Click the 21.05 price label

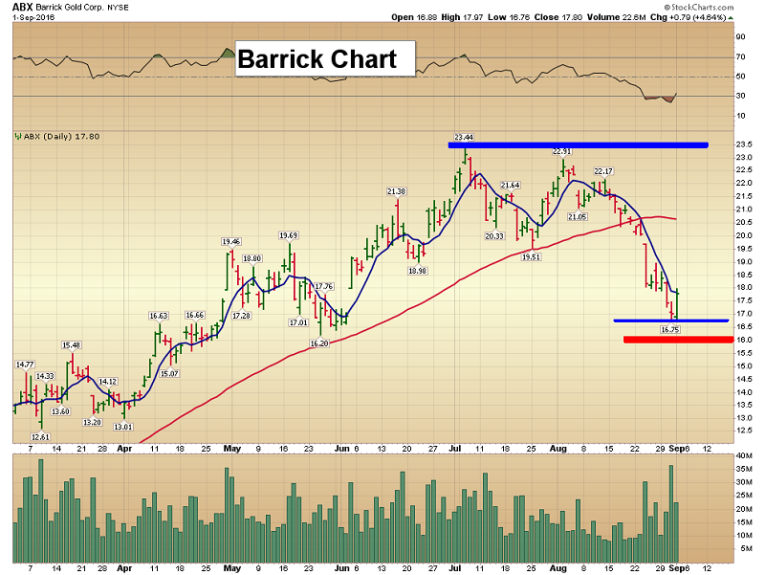(577, 217)
